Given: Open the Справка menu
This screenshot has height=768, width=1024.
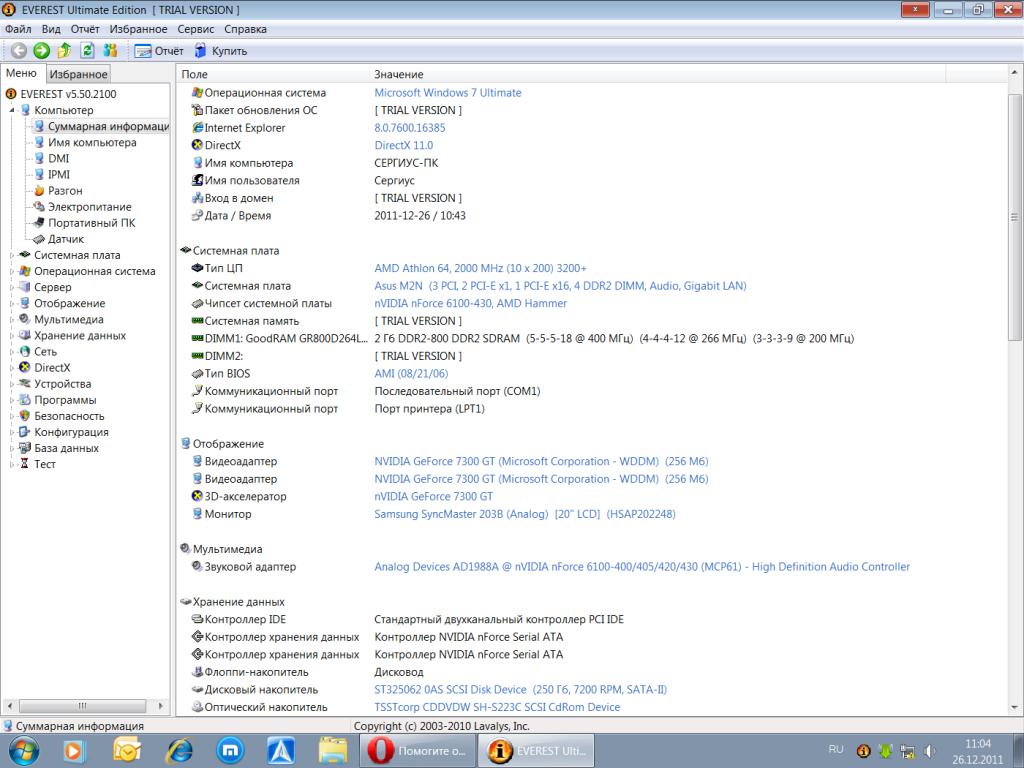Looking at the screenshot, I should click(x=246, y=29).
